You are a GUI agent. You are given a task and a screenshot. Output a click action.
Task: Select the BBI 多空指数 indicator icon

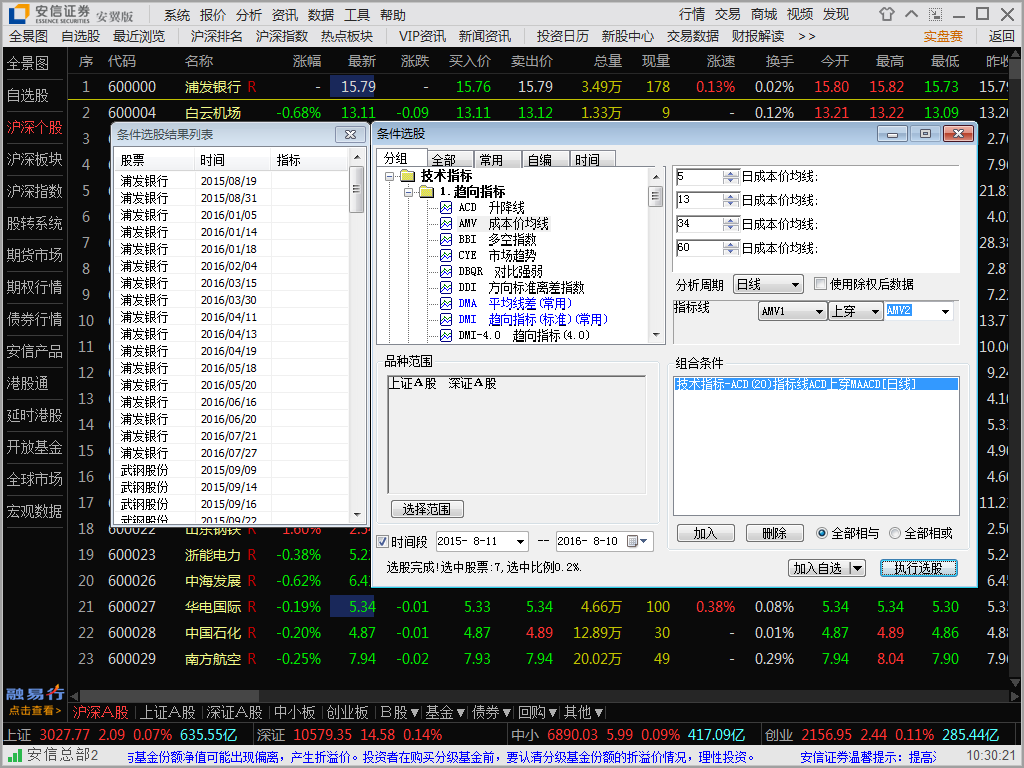coord(446,240)
